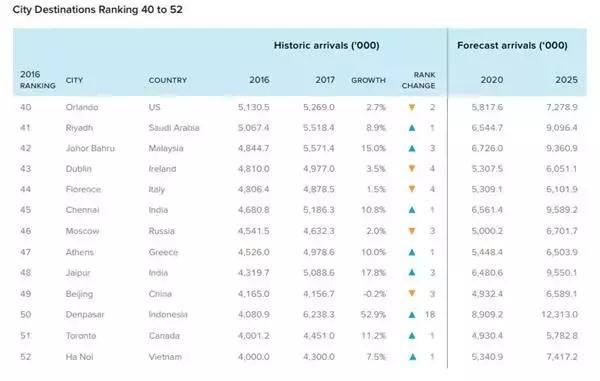Click the down arrow in Florence's row
This screenshot has width=600, height=381.
(412, 189)
